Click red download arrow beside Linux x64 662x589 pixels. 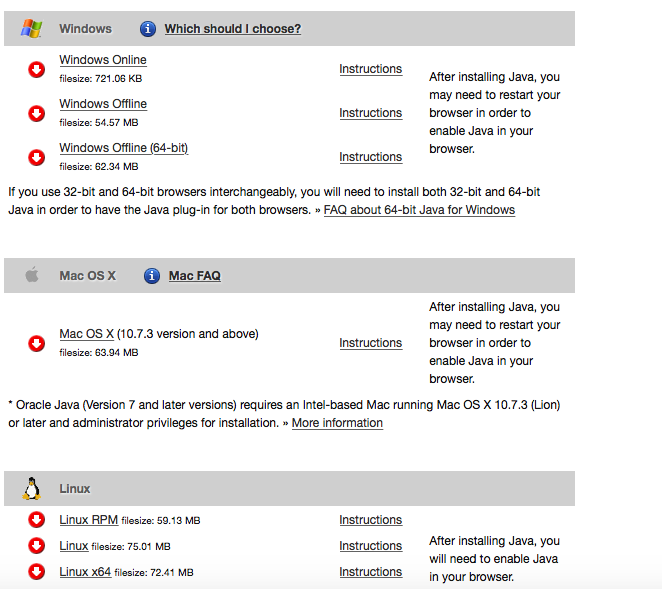(x=37, y=571)
